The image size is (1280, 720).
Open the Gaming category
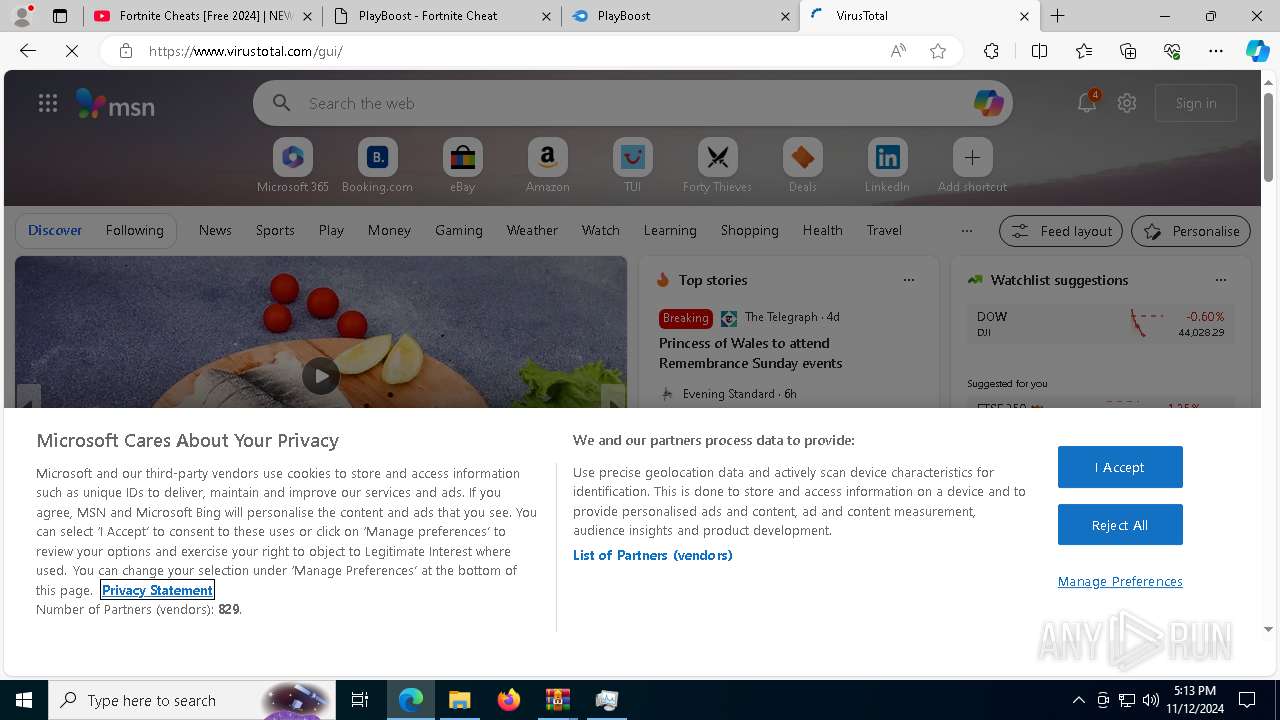tap(459, 230)
